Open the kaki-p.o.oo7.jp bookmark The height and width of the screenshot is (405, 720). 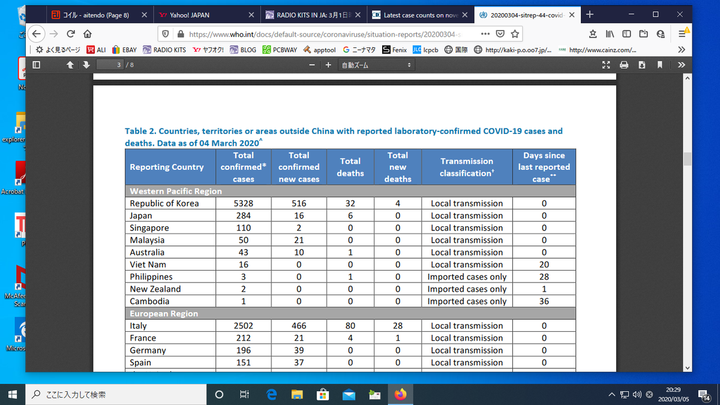(x=512, y=50)
